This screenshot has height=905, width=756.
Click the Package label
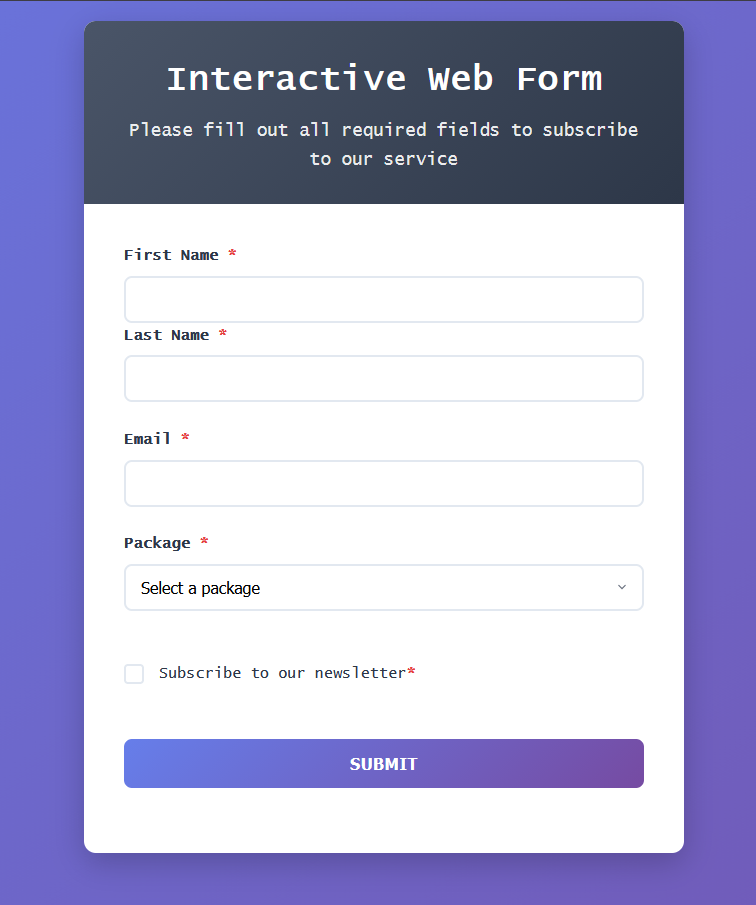[x=157, y=543]
